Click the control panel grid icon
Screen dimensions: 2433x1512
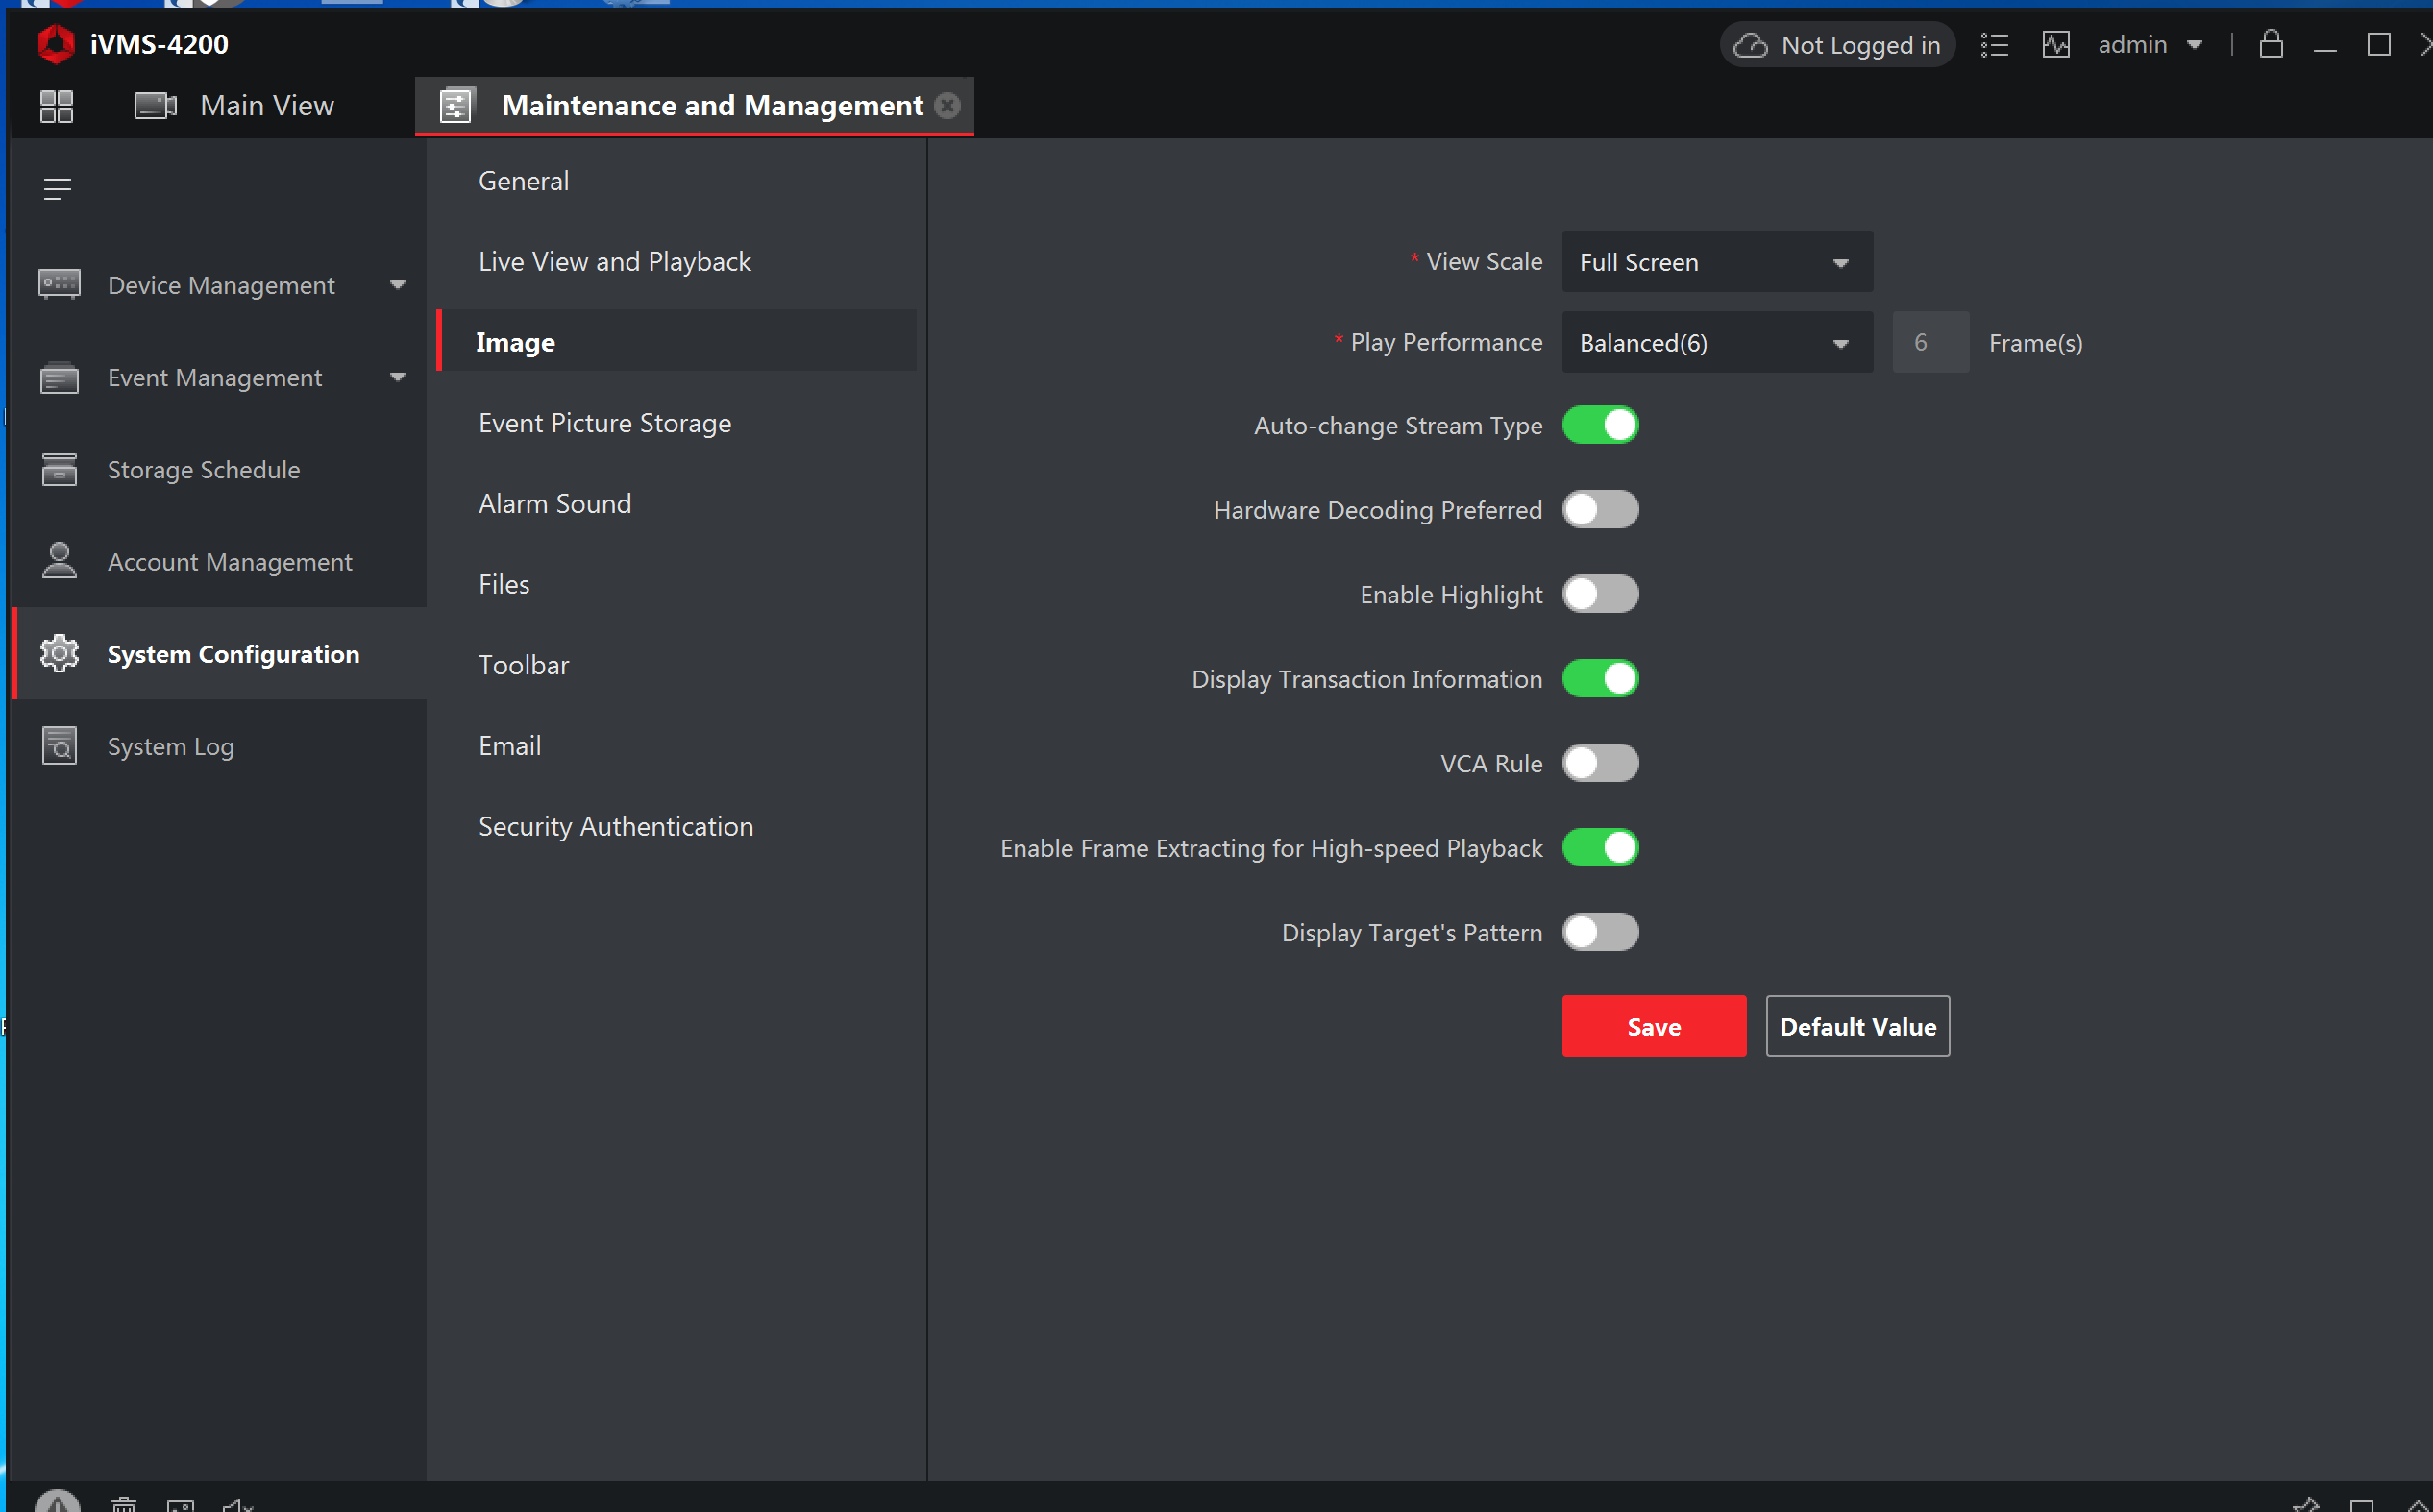coord(56,106)
